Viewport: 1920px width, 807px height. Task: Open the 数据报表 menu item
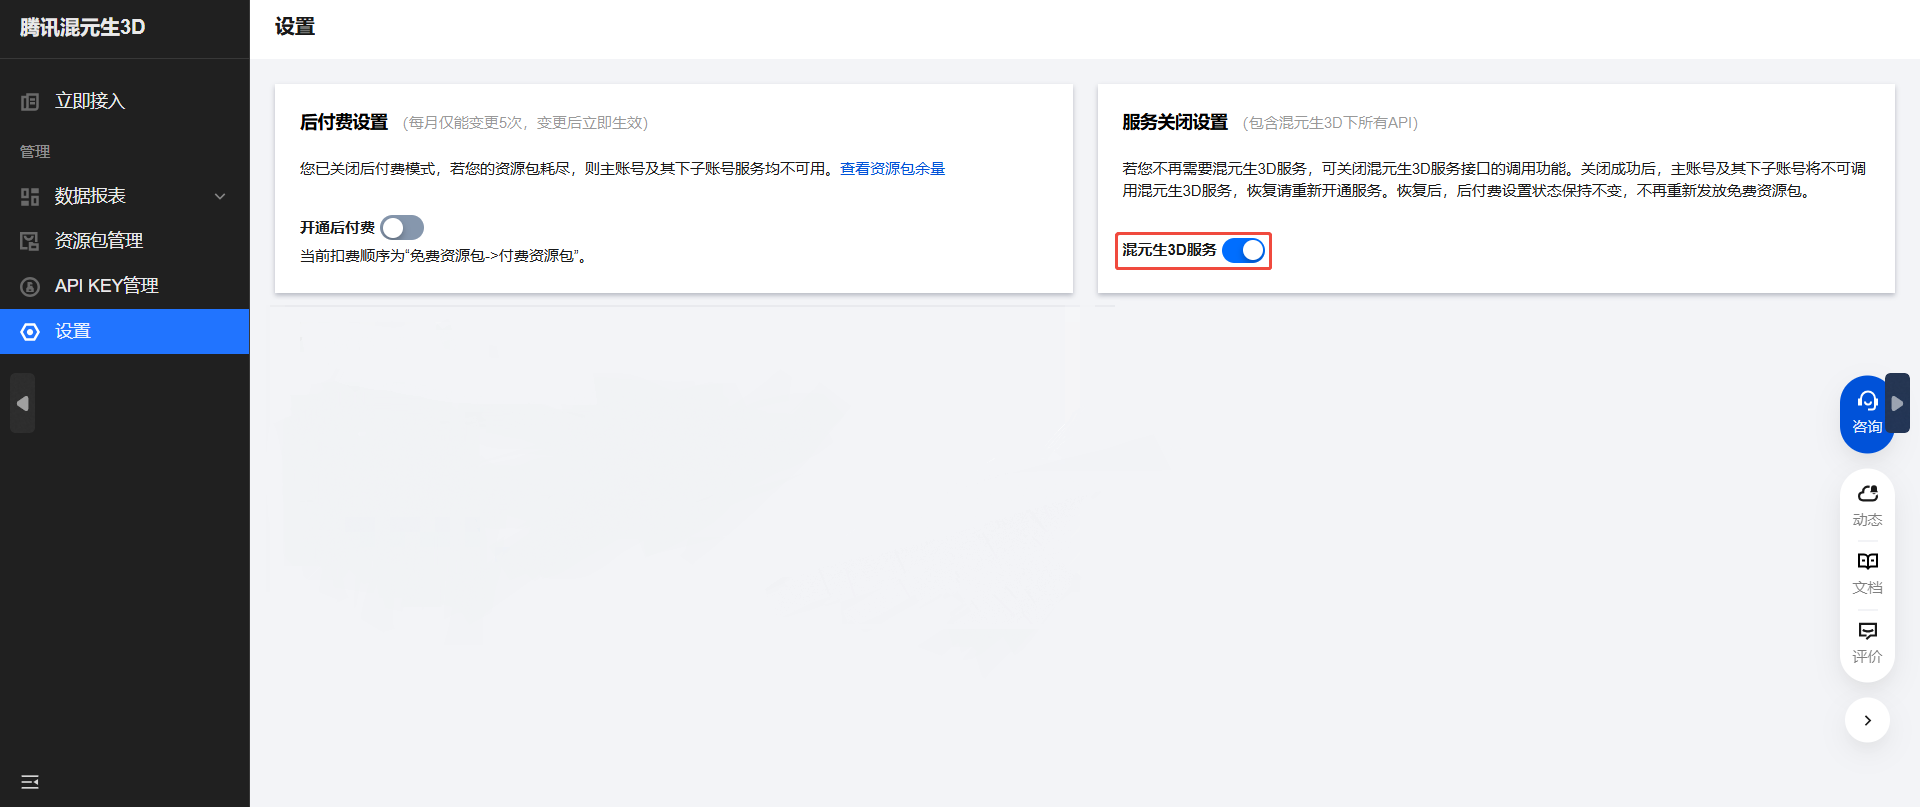pos(124,196)
